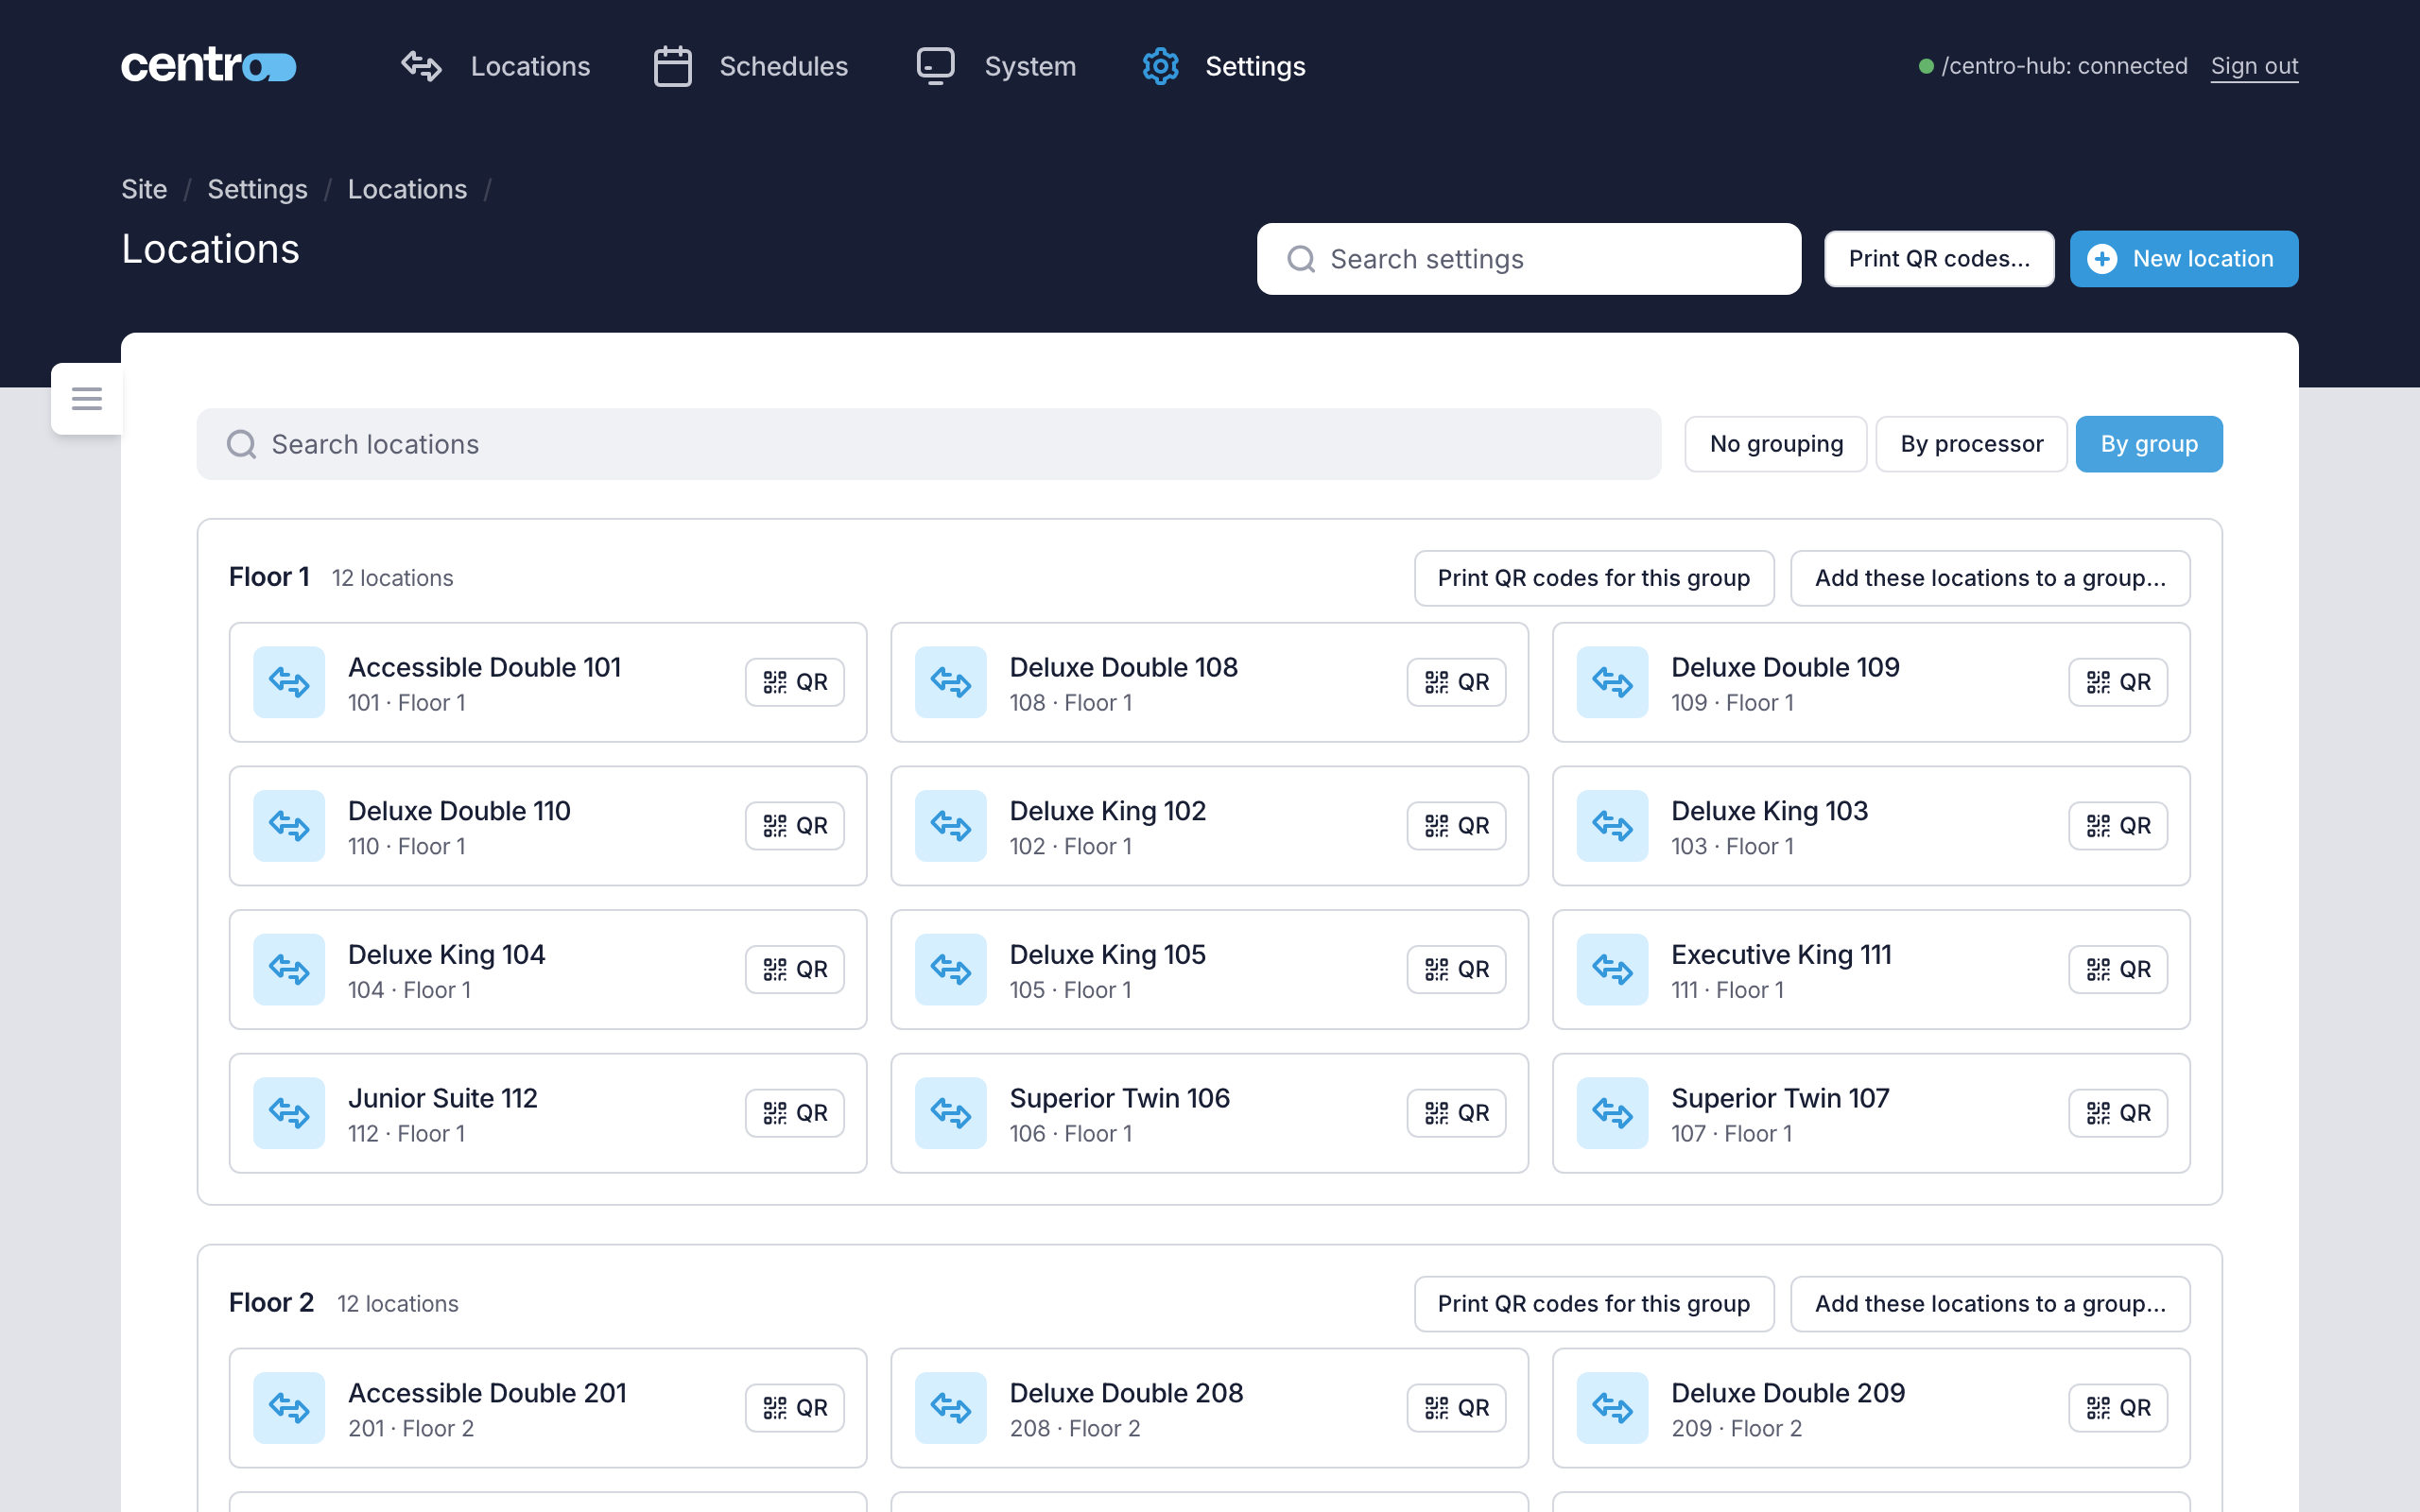Click Deluxe King 103 location icon
Screen dimensions: 2420x1512
click(1612, 826)
